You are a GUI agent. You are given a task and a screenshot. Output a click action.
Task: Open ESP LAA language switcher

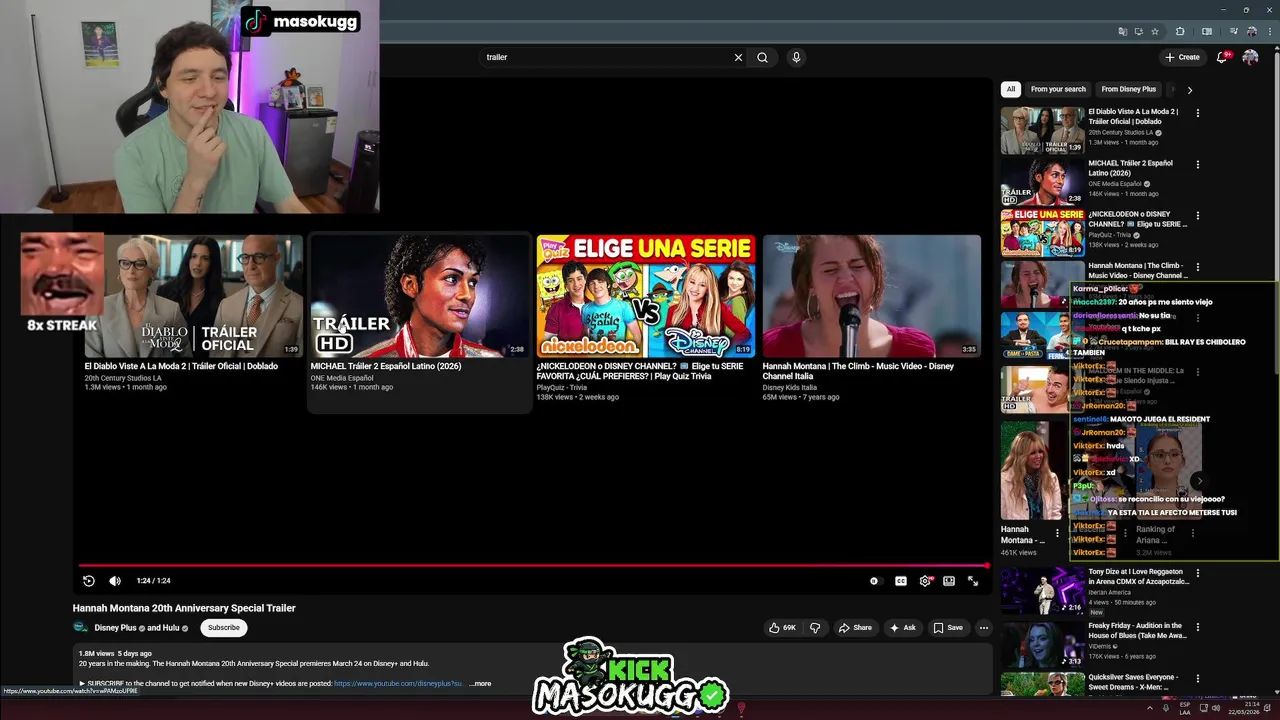pos(1185,708)
